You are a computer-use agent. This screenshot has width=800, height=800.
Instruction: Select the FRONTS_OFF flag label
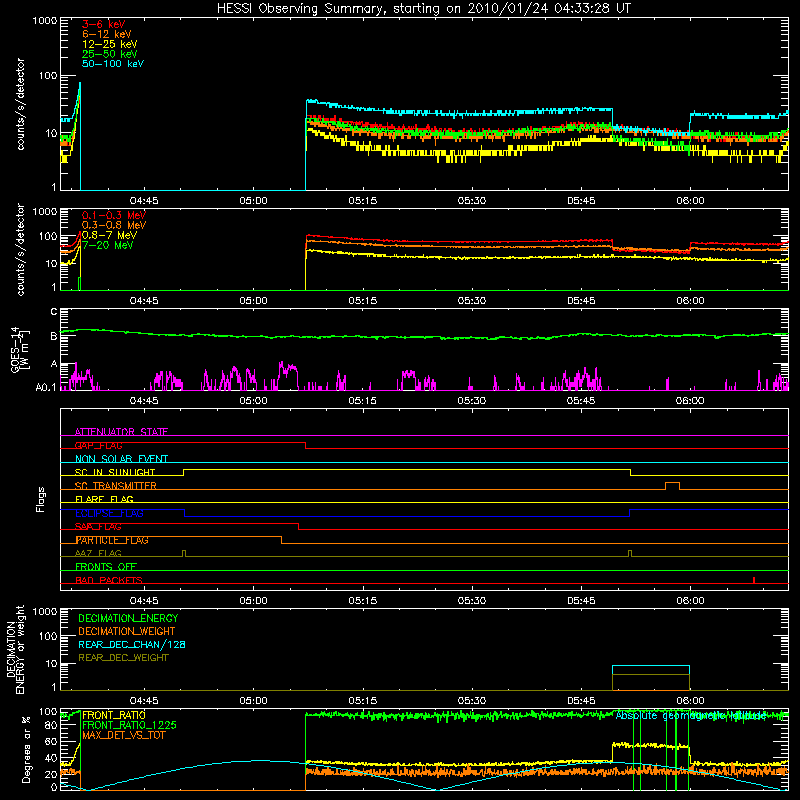pyautogui.click(x=106, y=567)
